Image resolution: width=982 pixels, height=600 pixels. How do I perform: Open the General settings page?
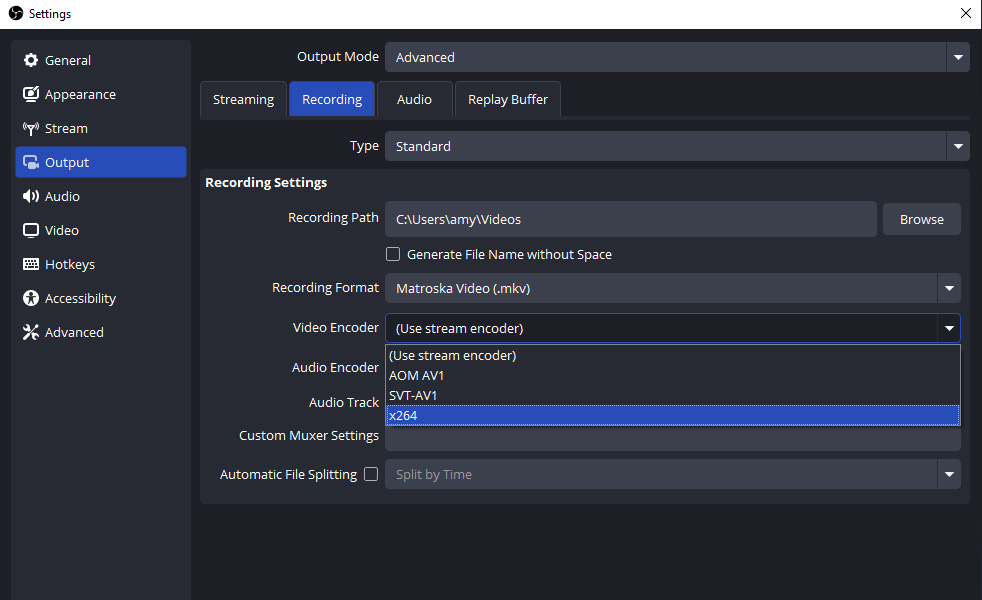(101, 60)
